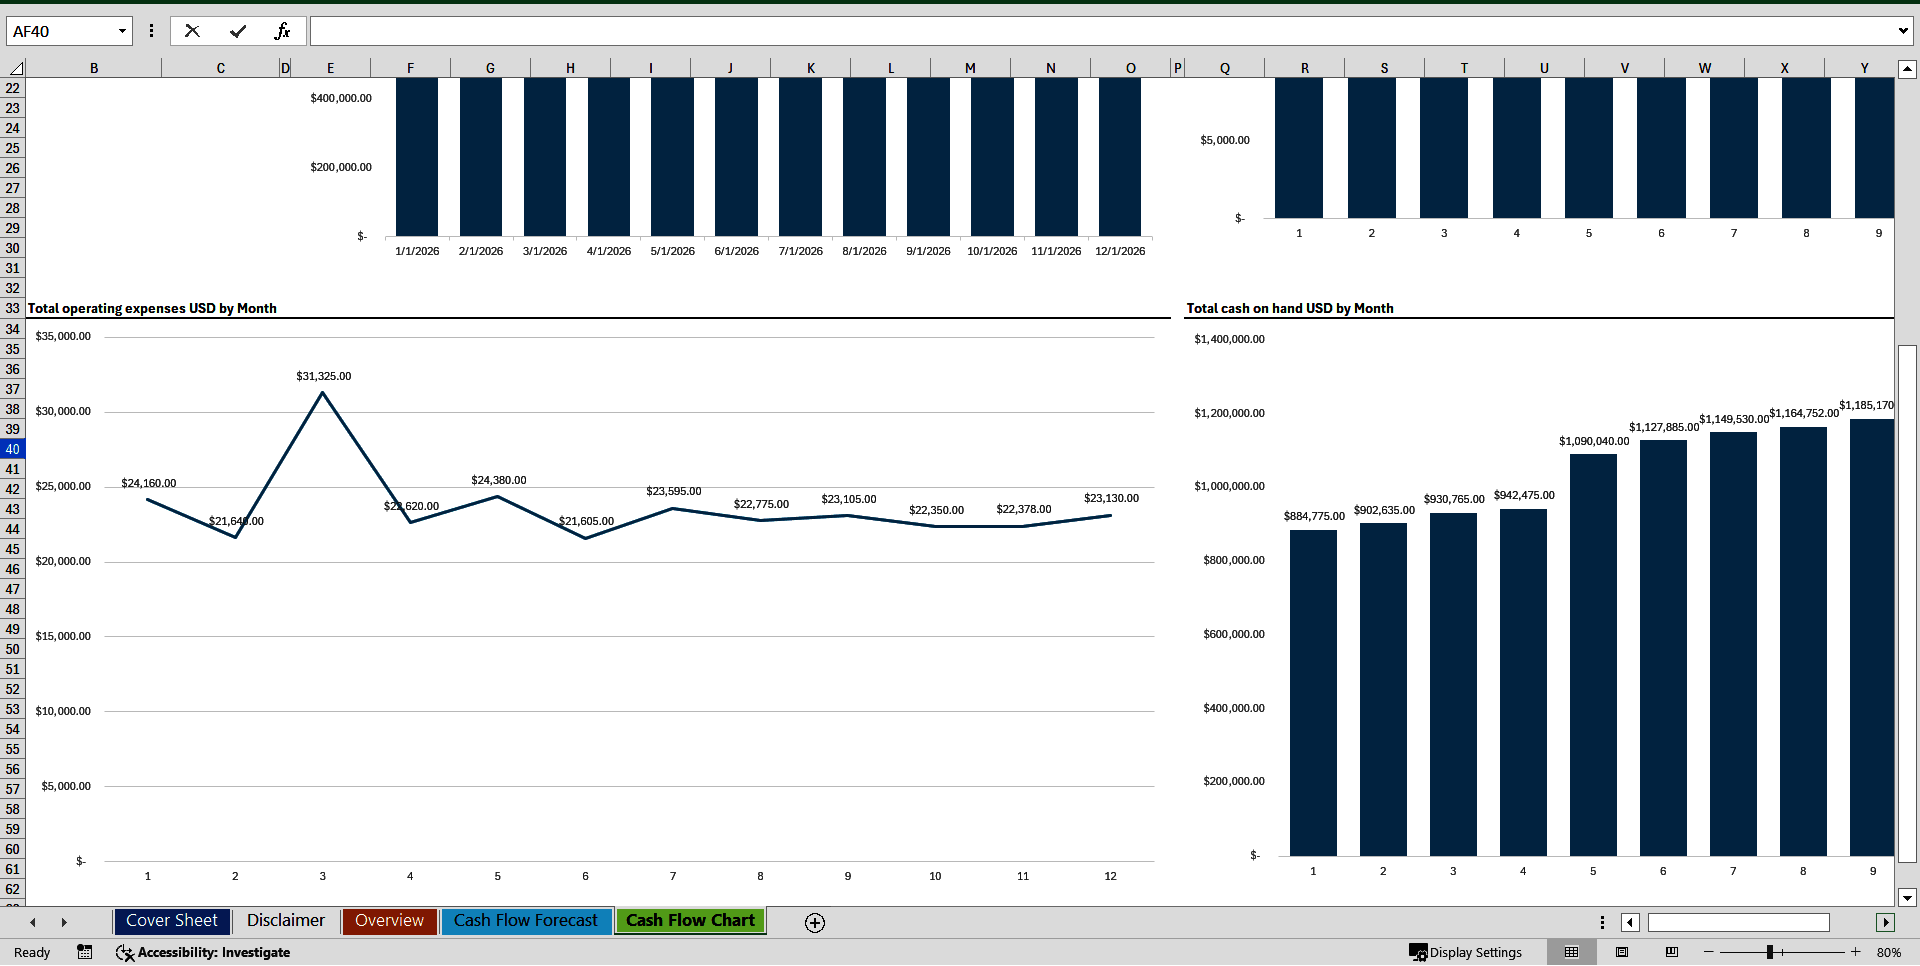The width and height of the screenshot is (1920, 966).
Task: Start macro recording from the status bar
Action: pos(85,952)
